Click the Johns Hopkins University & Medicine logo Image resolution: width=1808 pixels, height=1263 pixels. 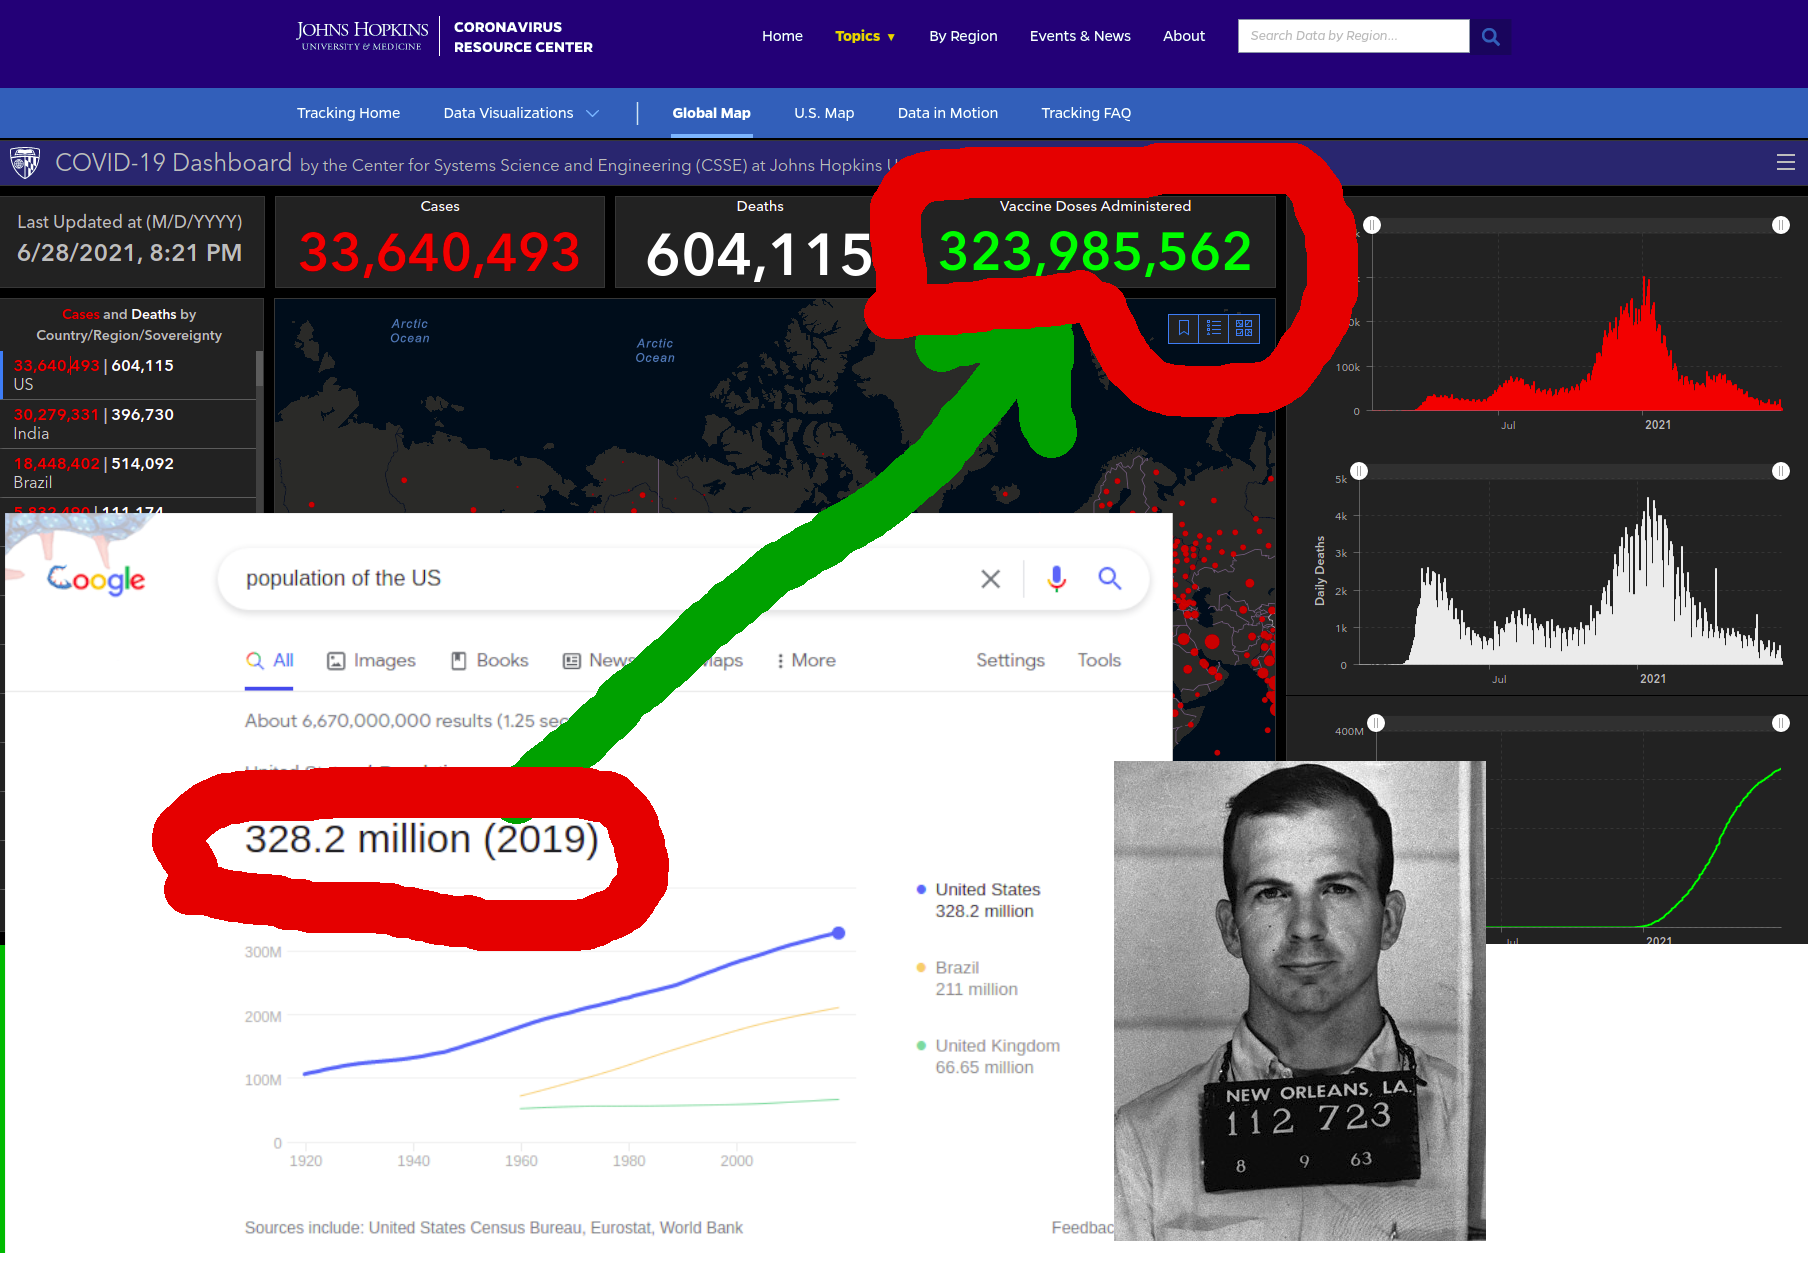coord(362,36)
